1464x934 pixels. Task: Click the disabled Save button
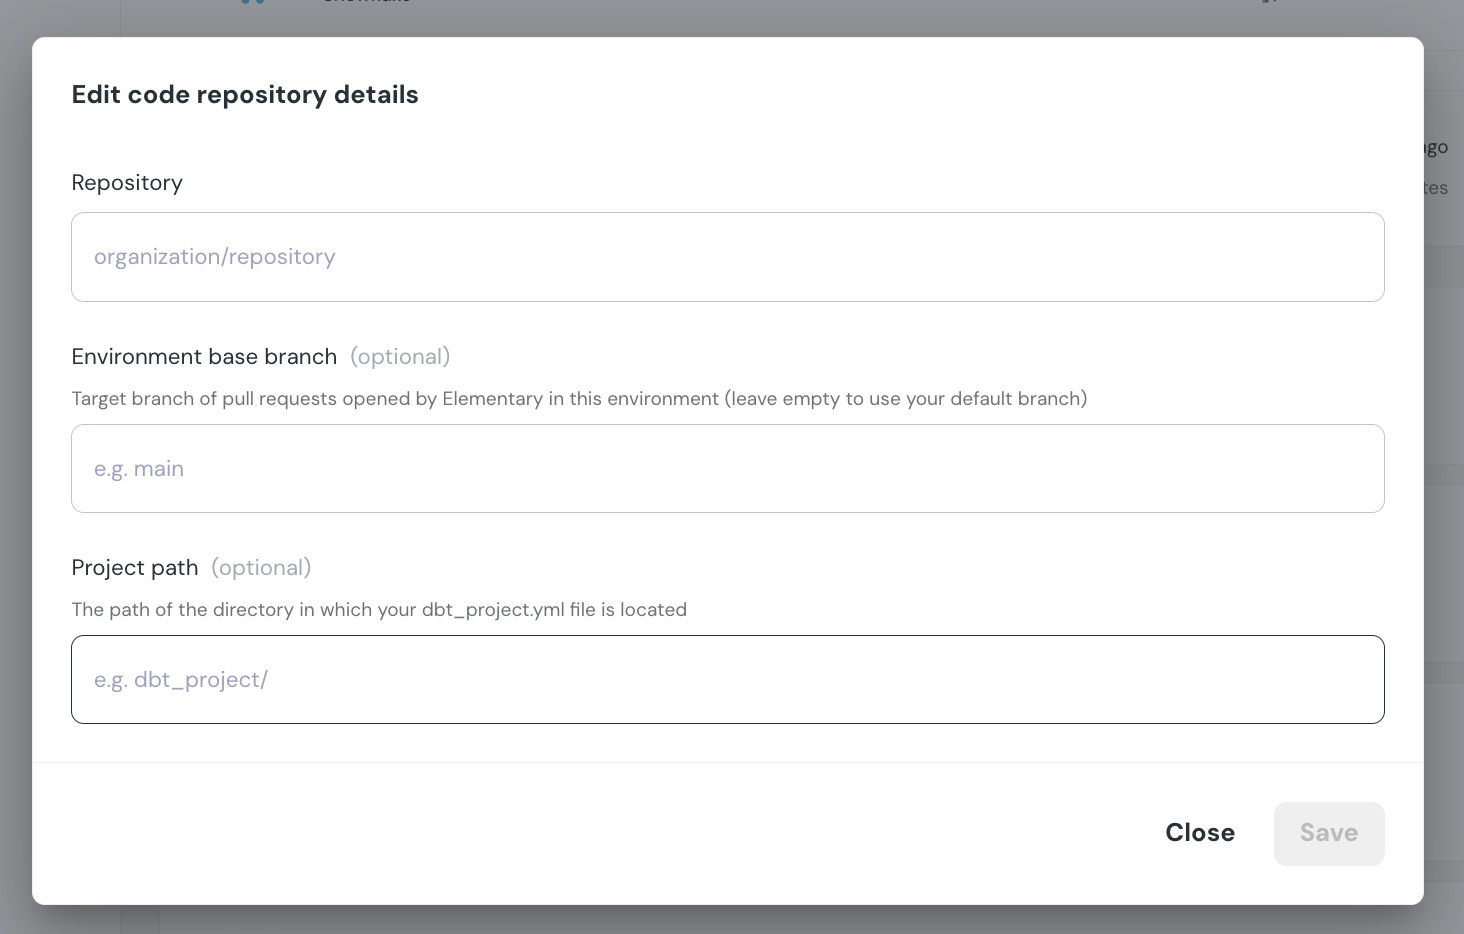[x=1329, y=833]
